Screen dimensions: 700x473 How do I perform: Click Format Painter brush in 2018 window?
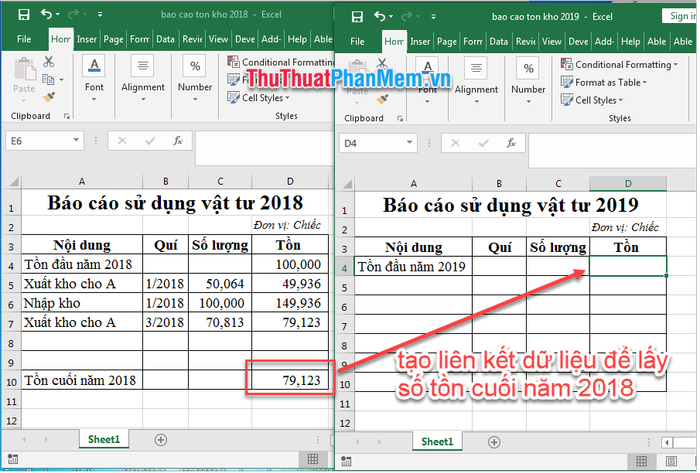(x=48, y=99)
